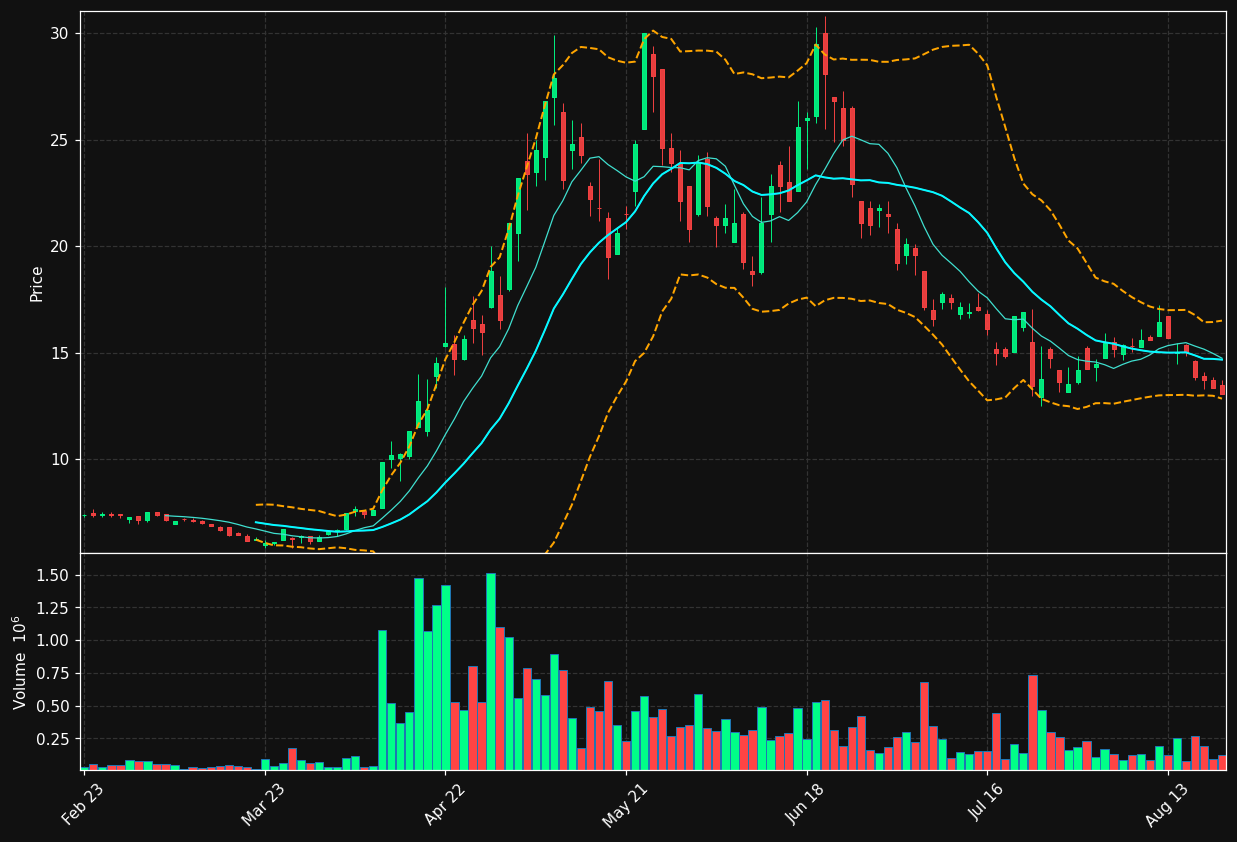
Task: Select the price tick label "15"
Action: pyautogui.click(x=59, y=353)
